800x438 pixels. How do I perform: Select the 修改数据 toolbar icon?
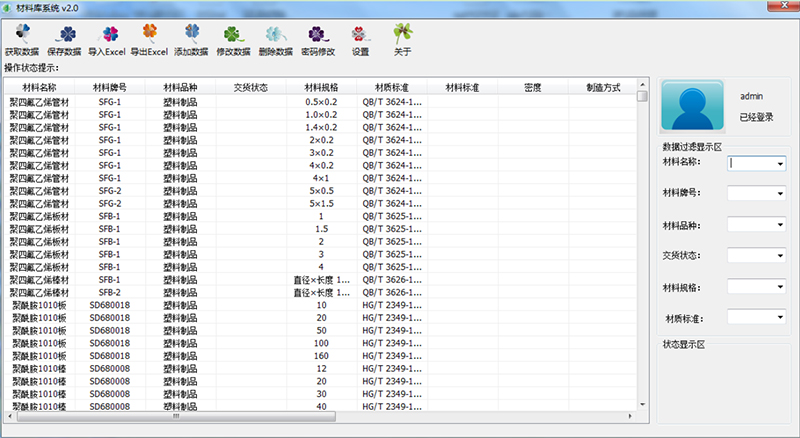pyautogui.click(x=233, y=38)
